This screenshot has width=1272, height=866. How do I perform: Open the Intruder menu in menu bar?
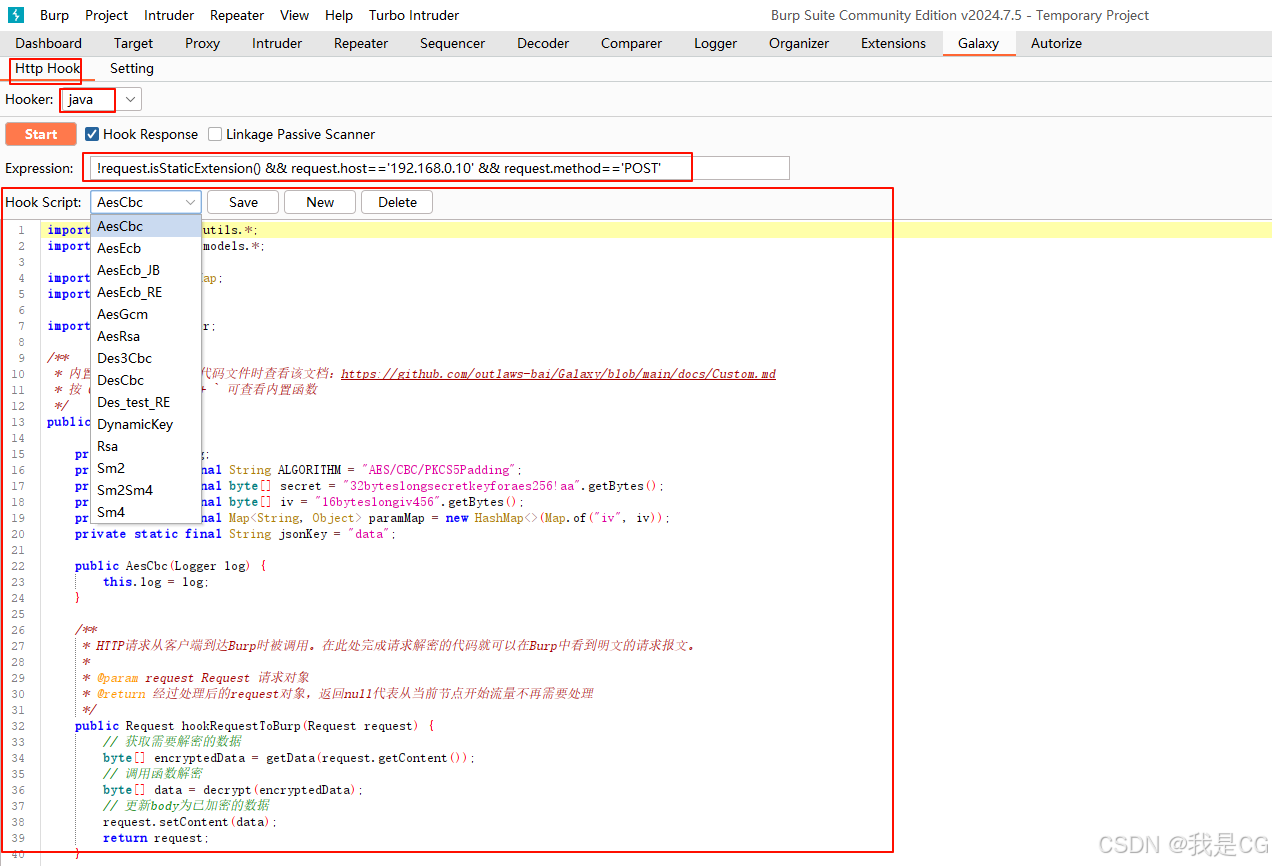point(169,15)
